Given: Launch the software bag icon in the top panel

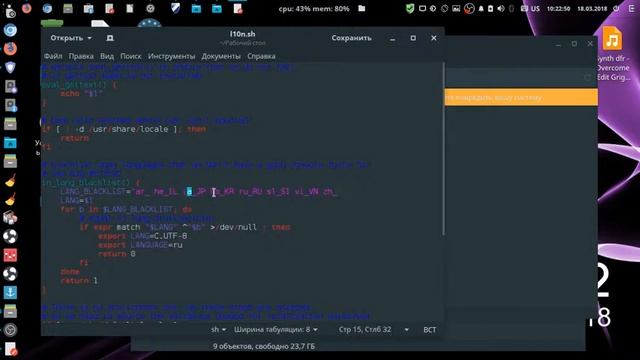Looking at the screenshot, I should (x=88, y=8).
